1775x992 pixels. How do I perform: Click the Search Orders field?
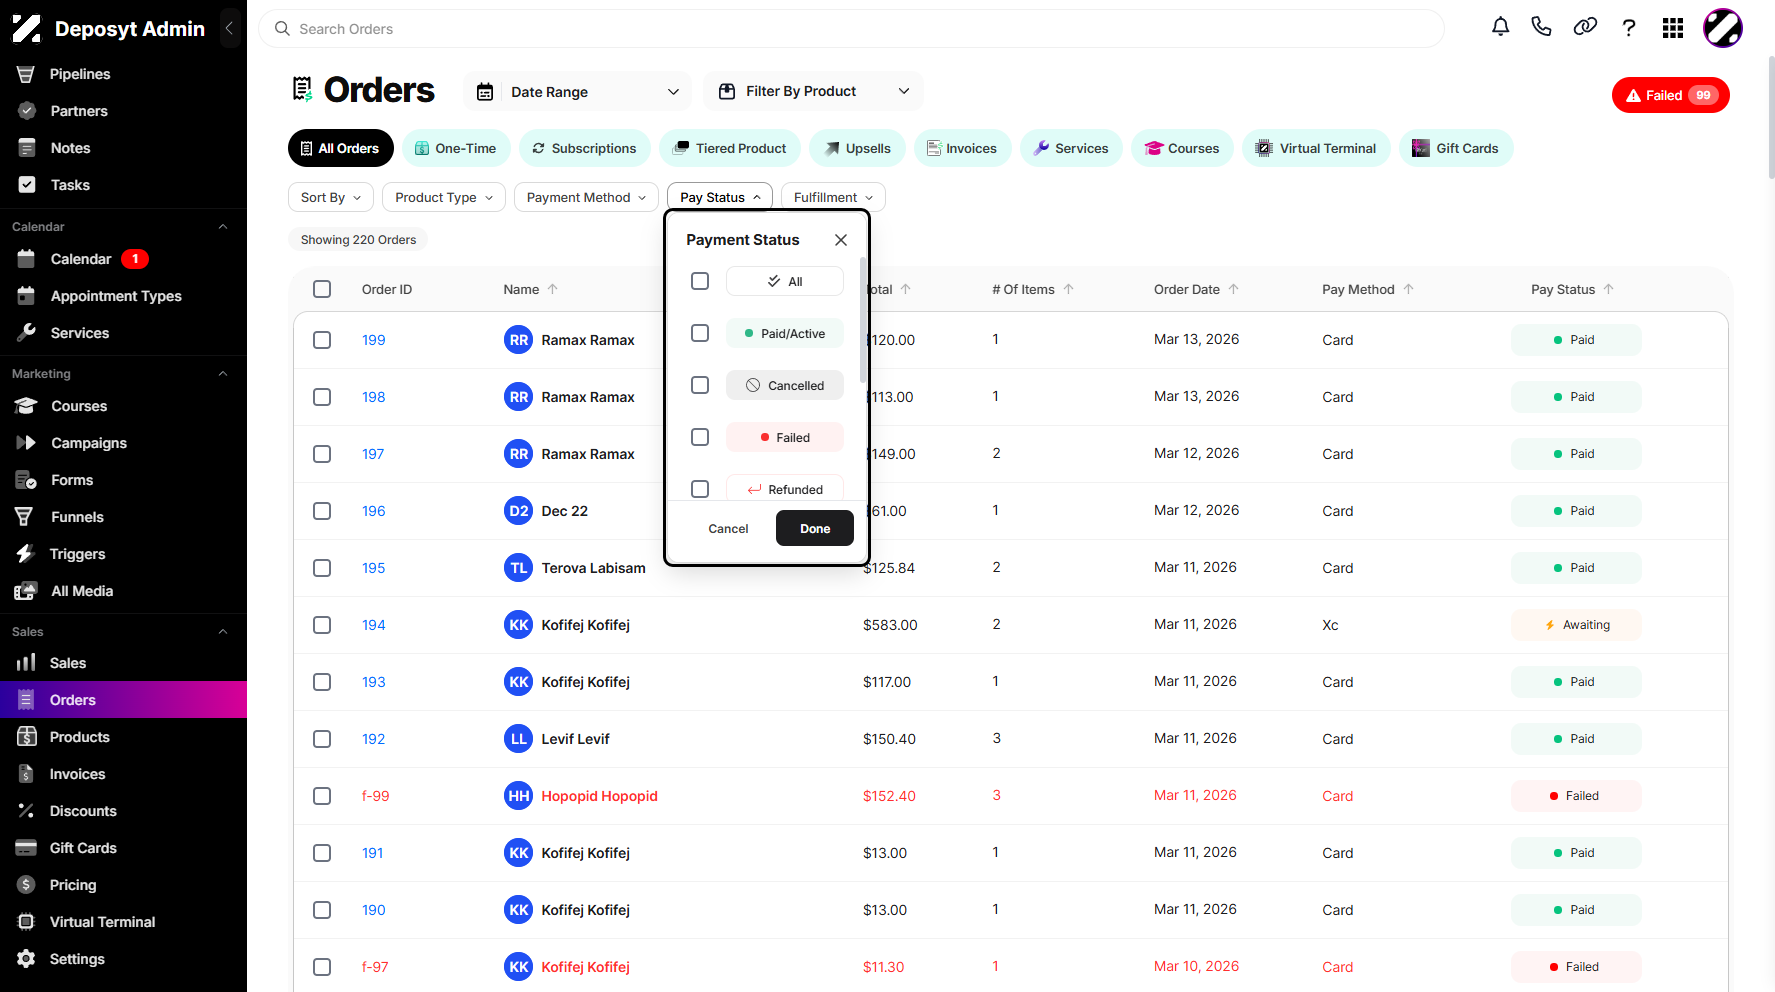851,29
